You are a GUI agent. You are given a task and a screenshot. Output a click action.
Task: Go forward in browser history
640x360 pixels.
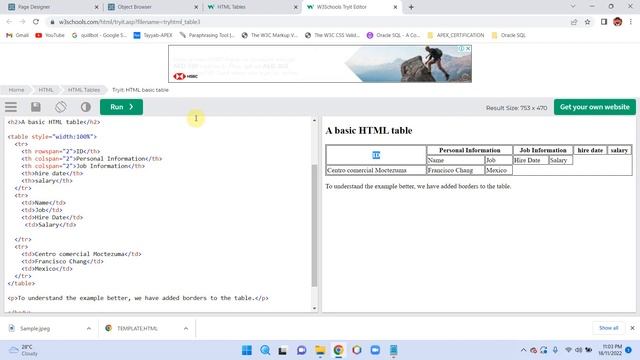pos(22,22)
